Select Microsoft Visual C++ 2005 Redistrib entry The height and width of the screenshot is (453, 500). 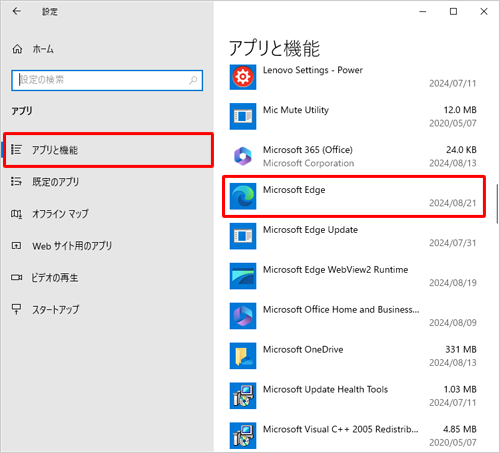tap(353, 436)
